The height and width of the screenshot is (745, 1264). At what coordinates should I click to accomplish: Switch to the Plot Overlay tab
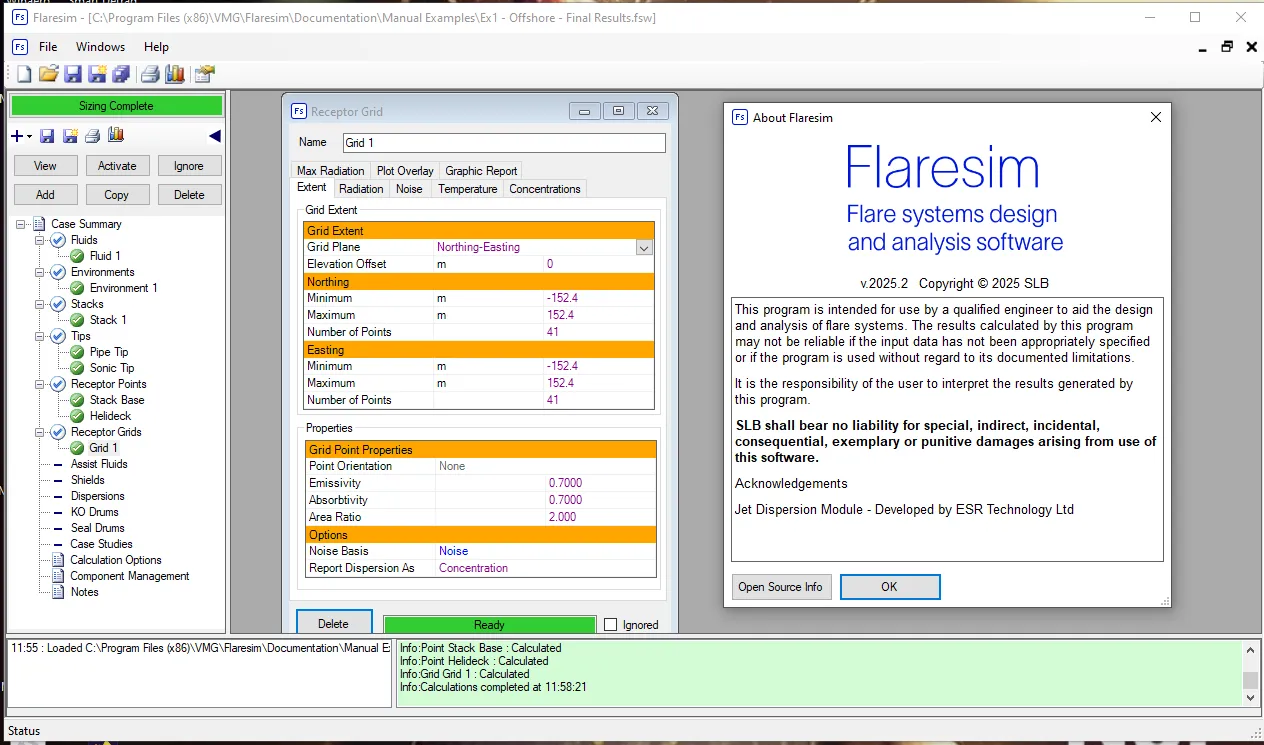[405, 171]
